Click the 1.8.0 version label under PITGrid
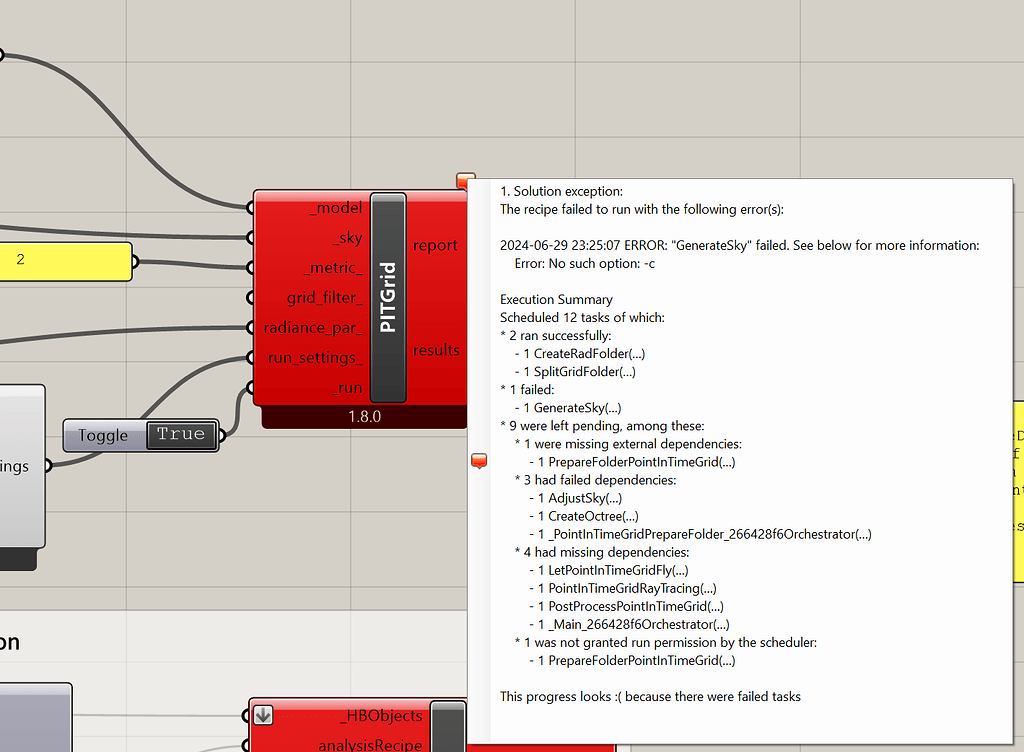This screenshot has width=1024, height=752. click(x=364, y=417)
